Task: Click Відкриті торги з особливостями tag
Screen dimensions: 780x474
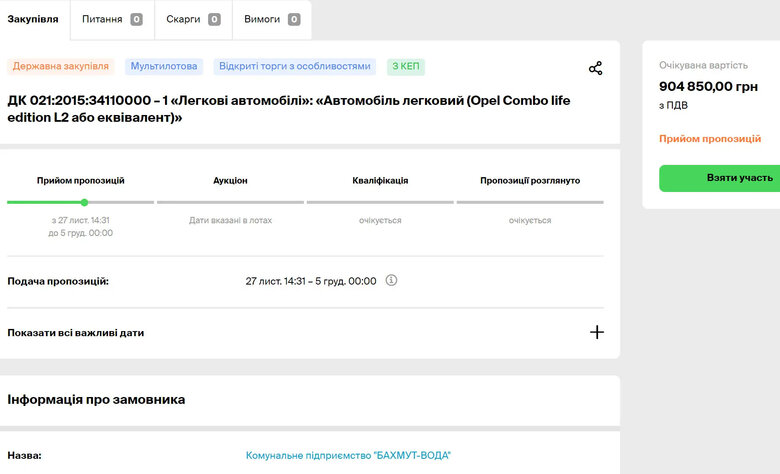Action: (295, 67)
